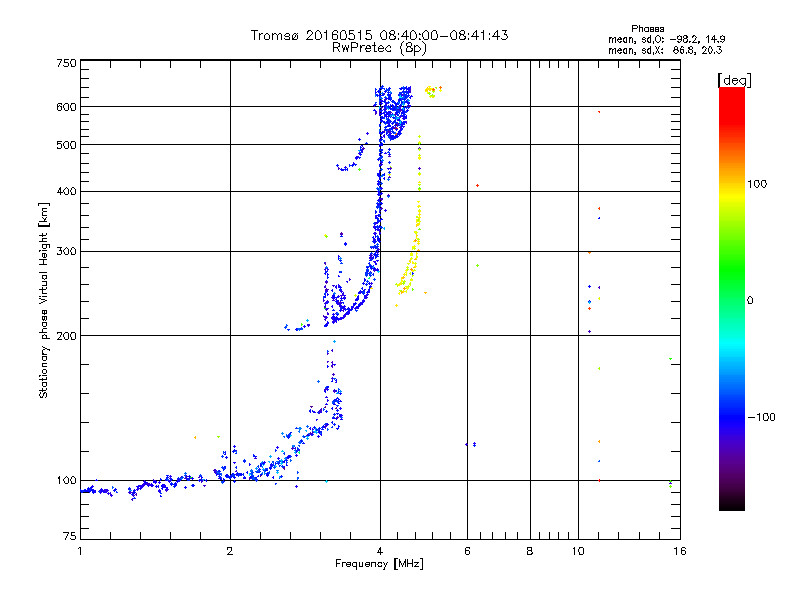
Task: Click the '400' y-axis tick label
Action: [66, 192]
